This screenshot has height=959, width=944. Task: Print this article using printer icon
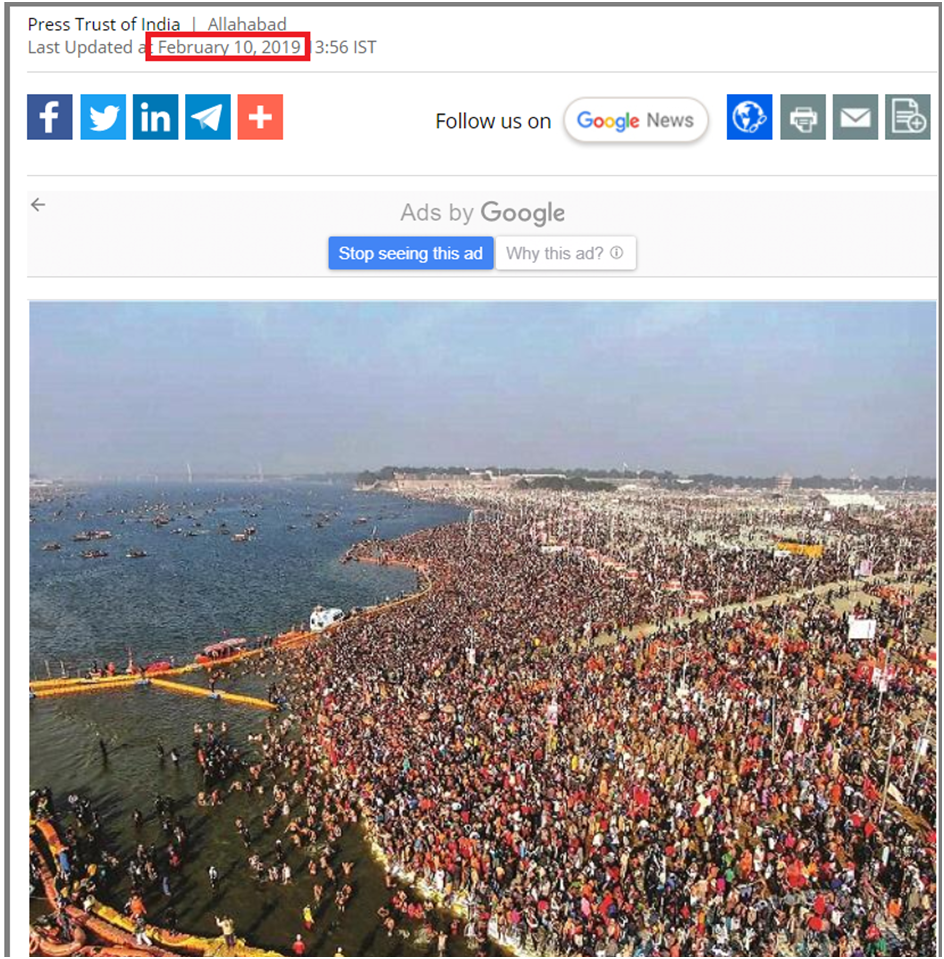pos(803,117)
